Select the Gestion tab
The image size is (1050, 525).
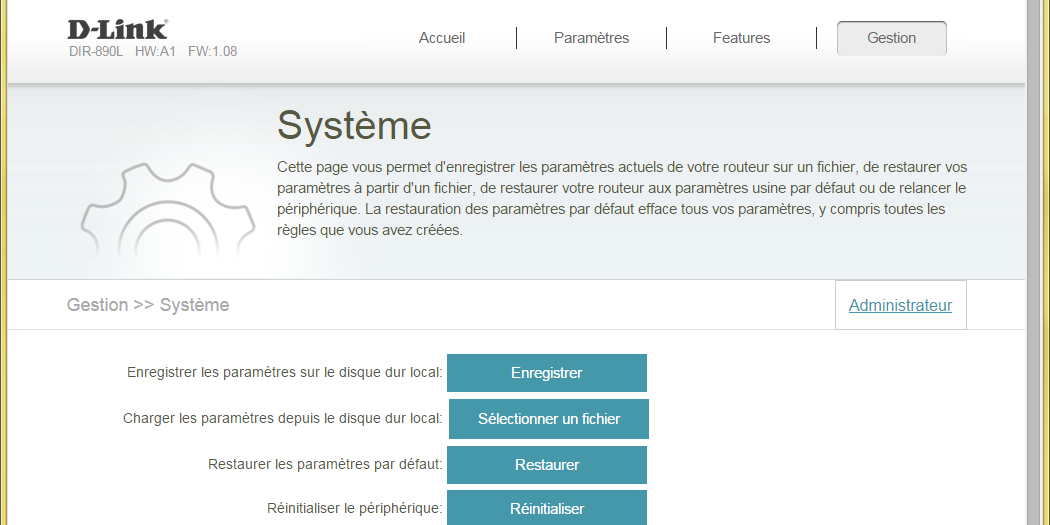coord(891,38)
